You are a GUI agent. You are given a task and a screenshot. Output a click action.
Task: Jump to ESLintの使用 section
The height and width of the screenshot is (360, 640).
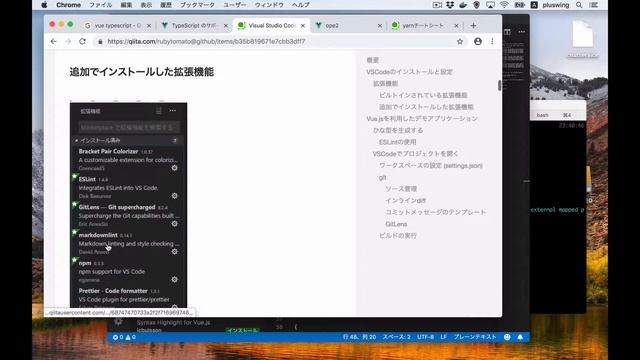tap(398, 142)
